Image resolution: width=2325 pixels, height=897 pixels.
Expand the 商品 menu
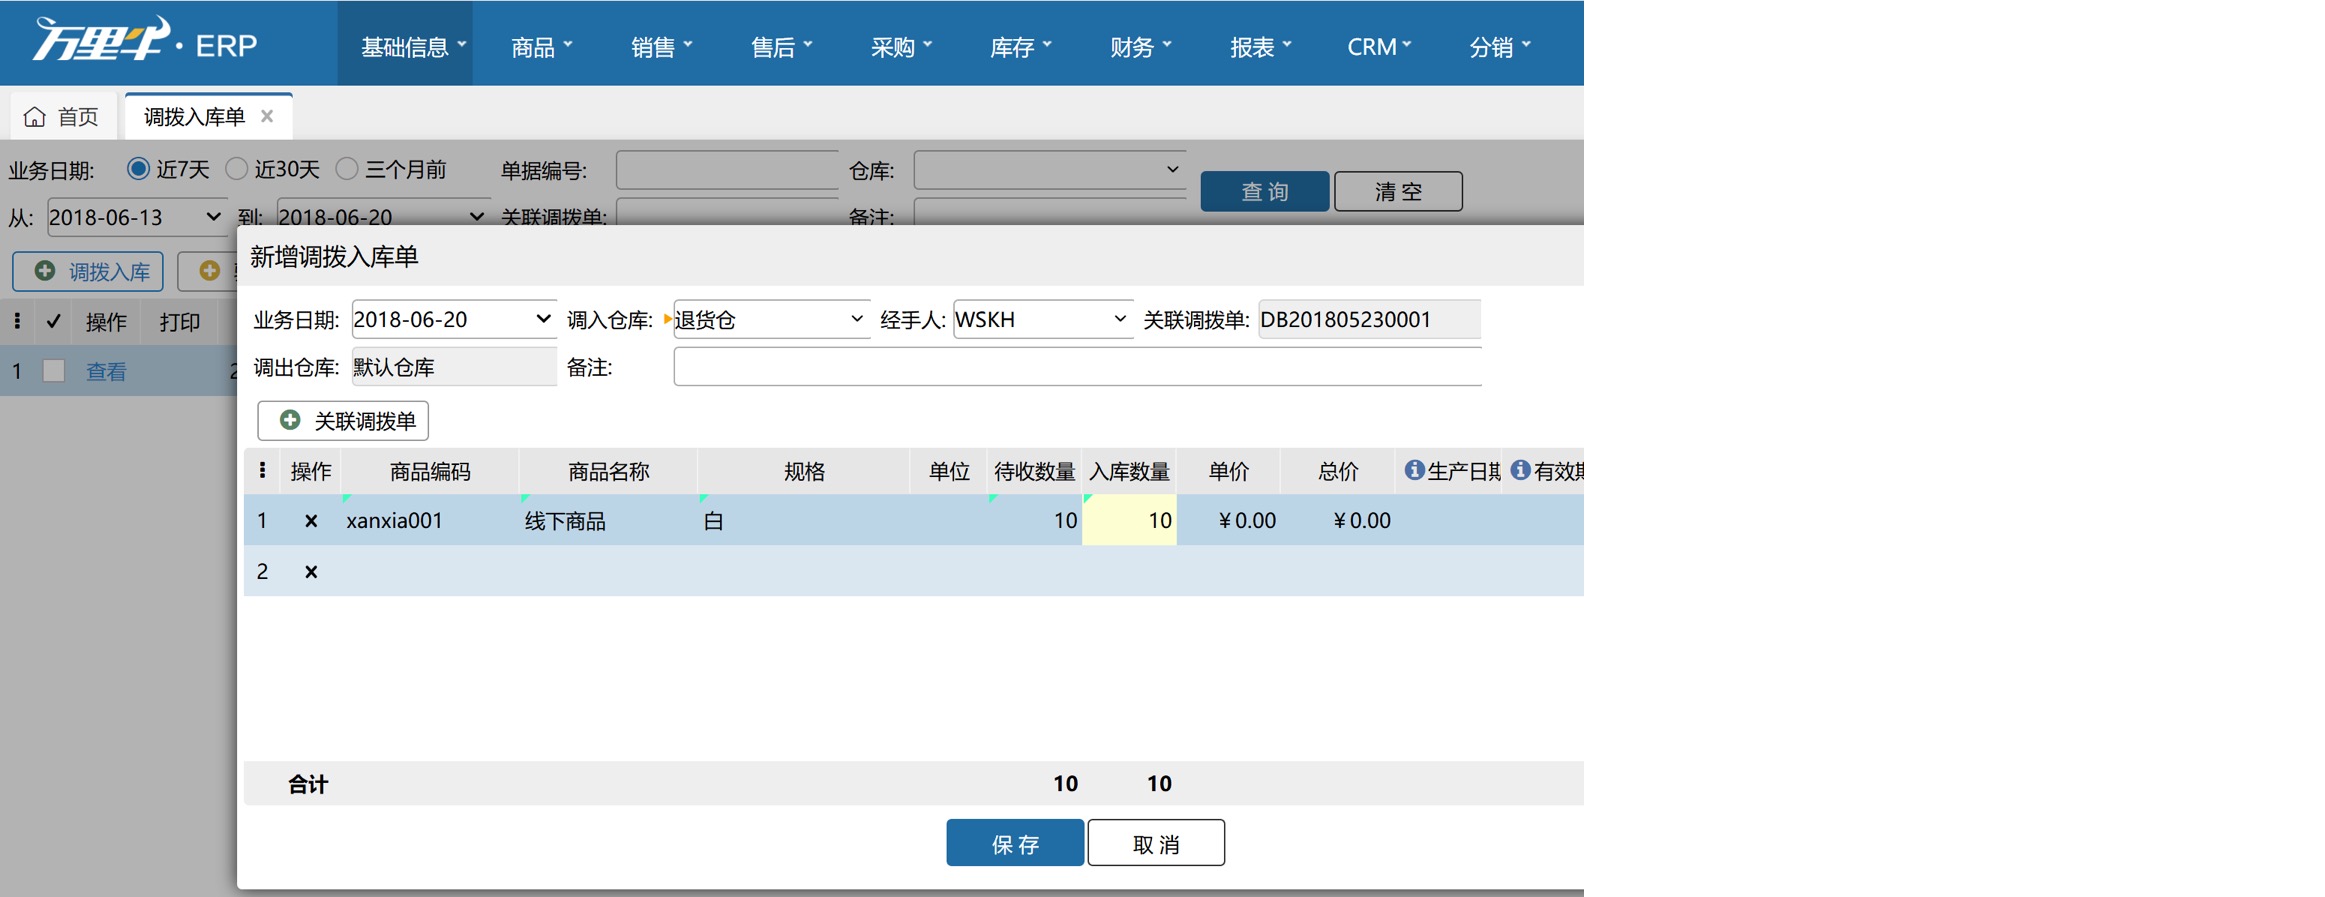(x=541, y=46)
